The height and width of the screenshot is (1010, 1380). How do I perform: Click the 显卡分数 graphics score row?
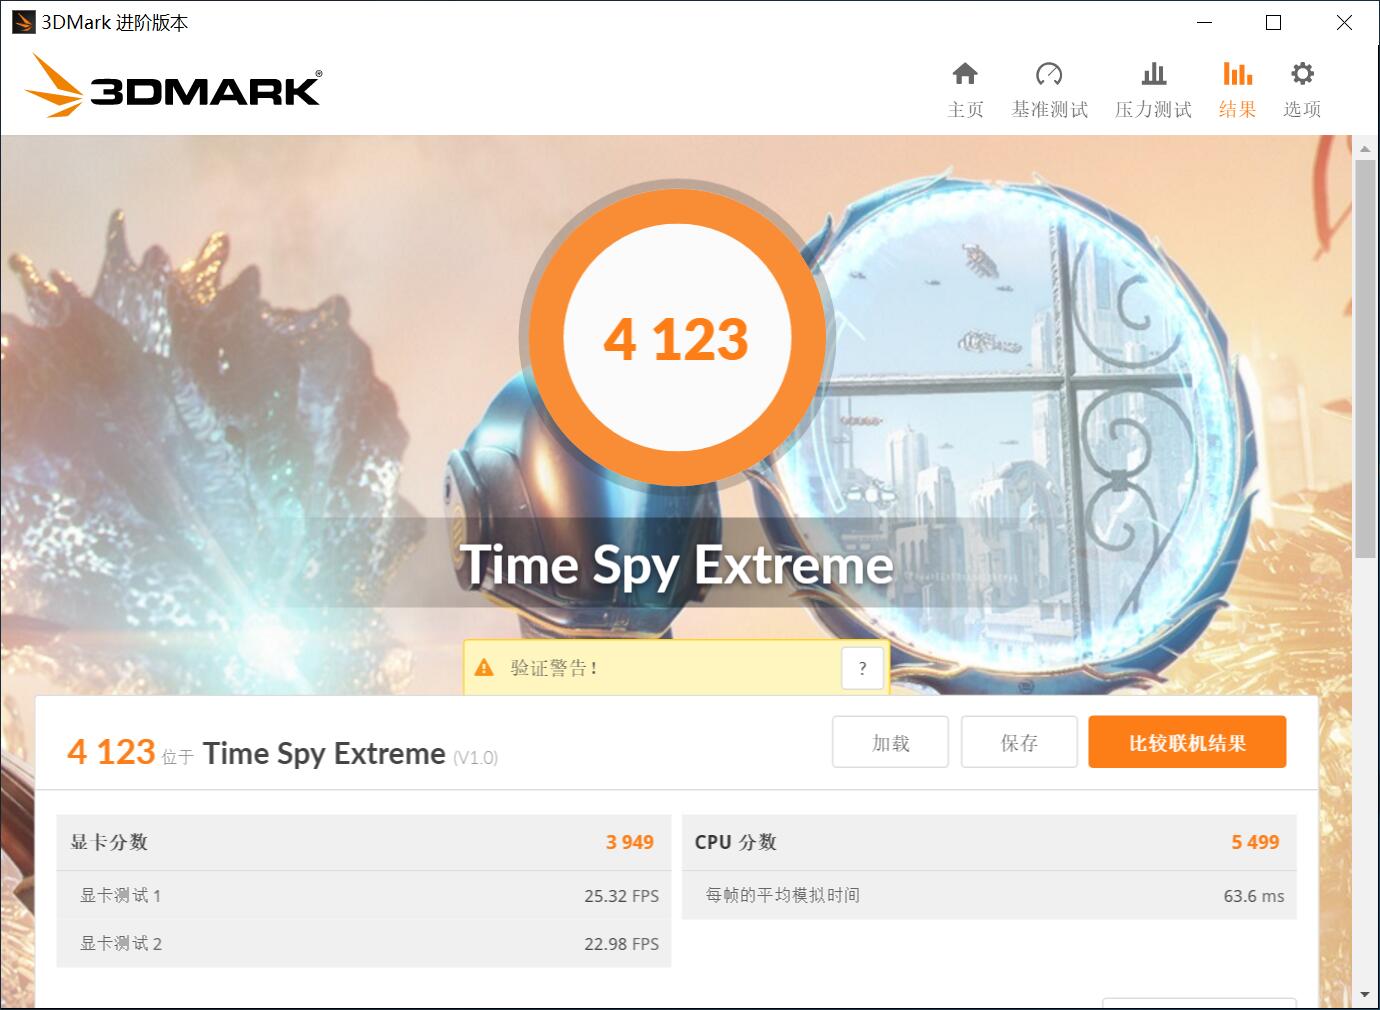point(364,842)
